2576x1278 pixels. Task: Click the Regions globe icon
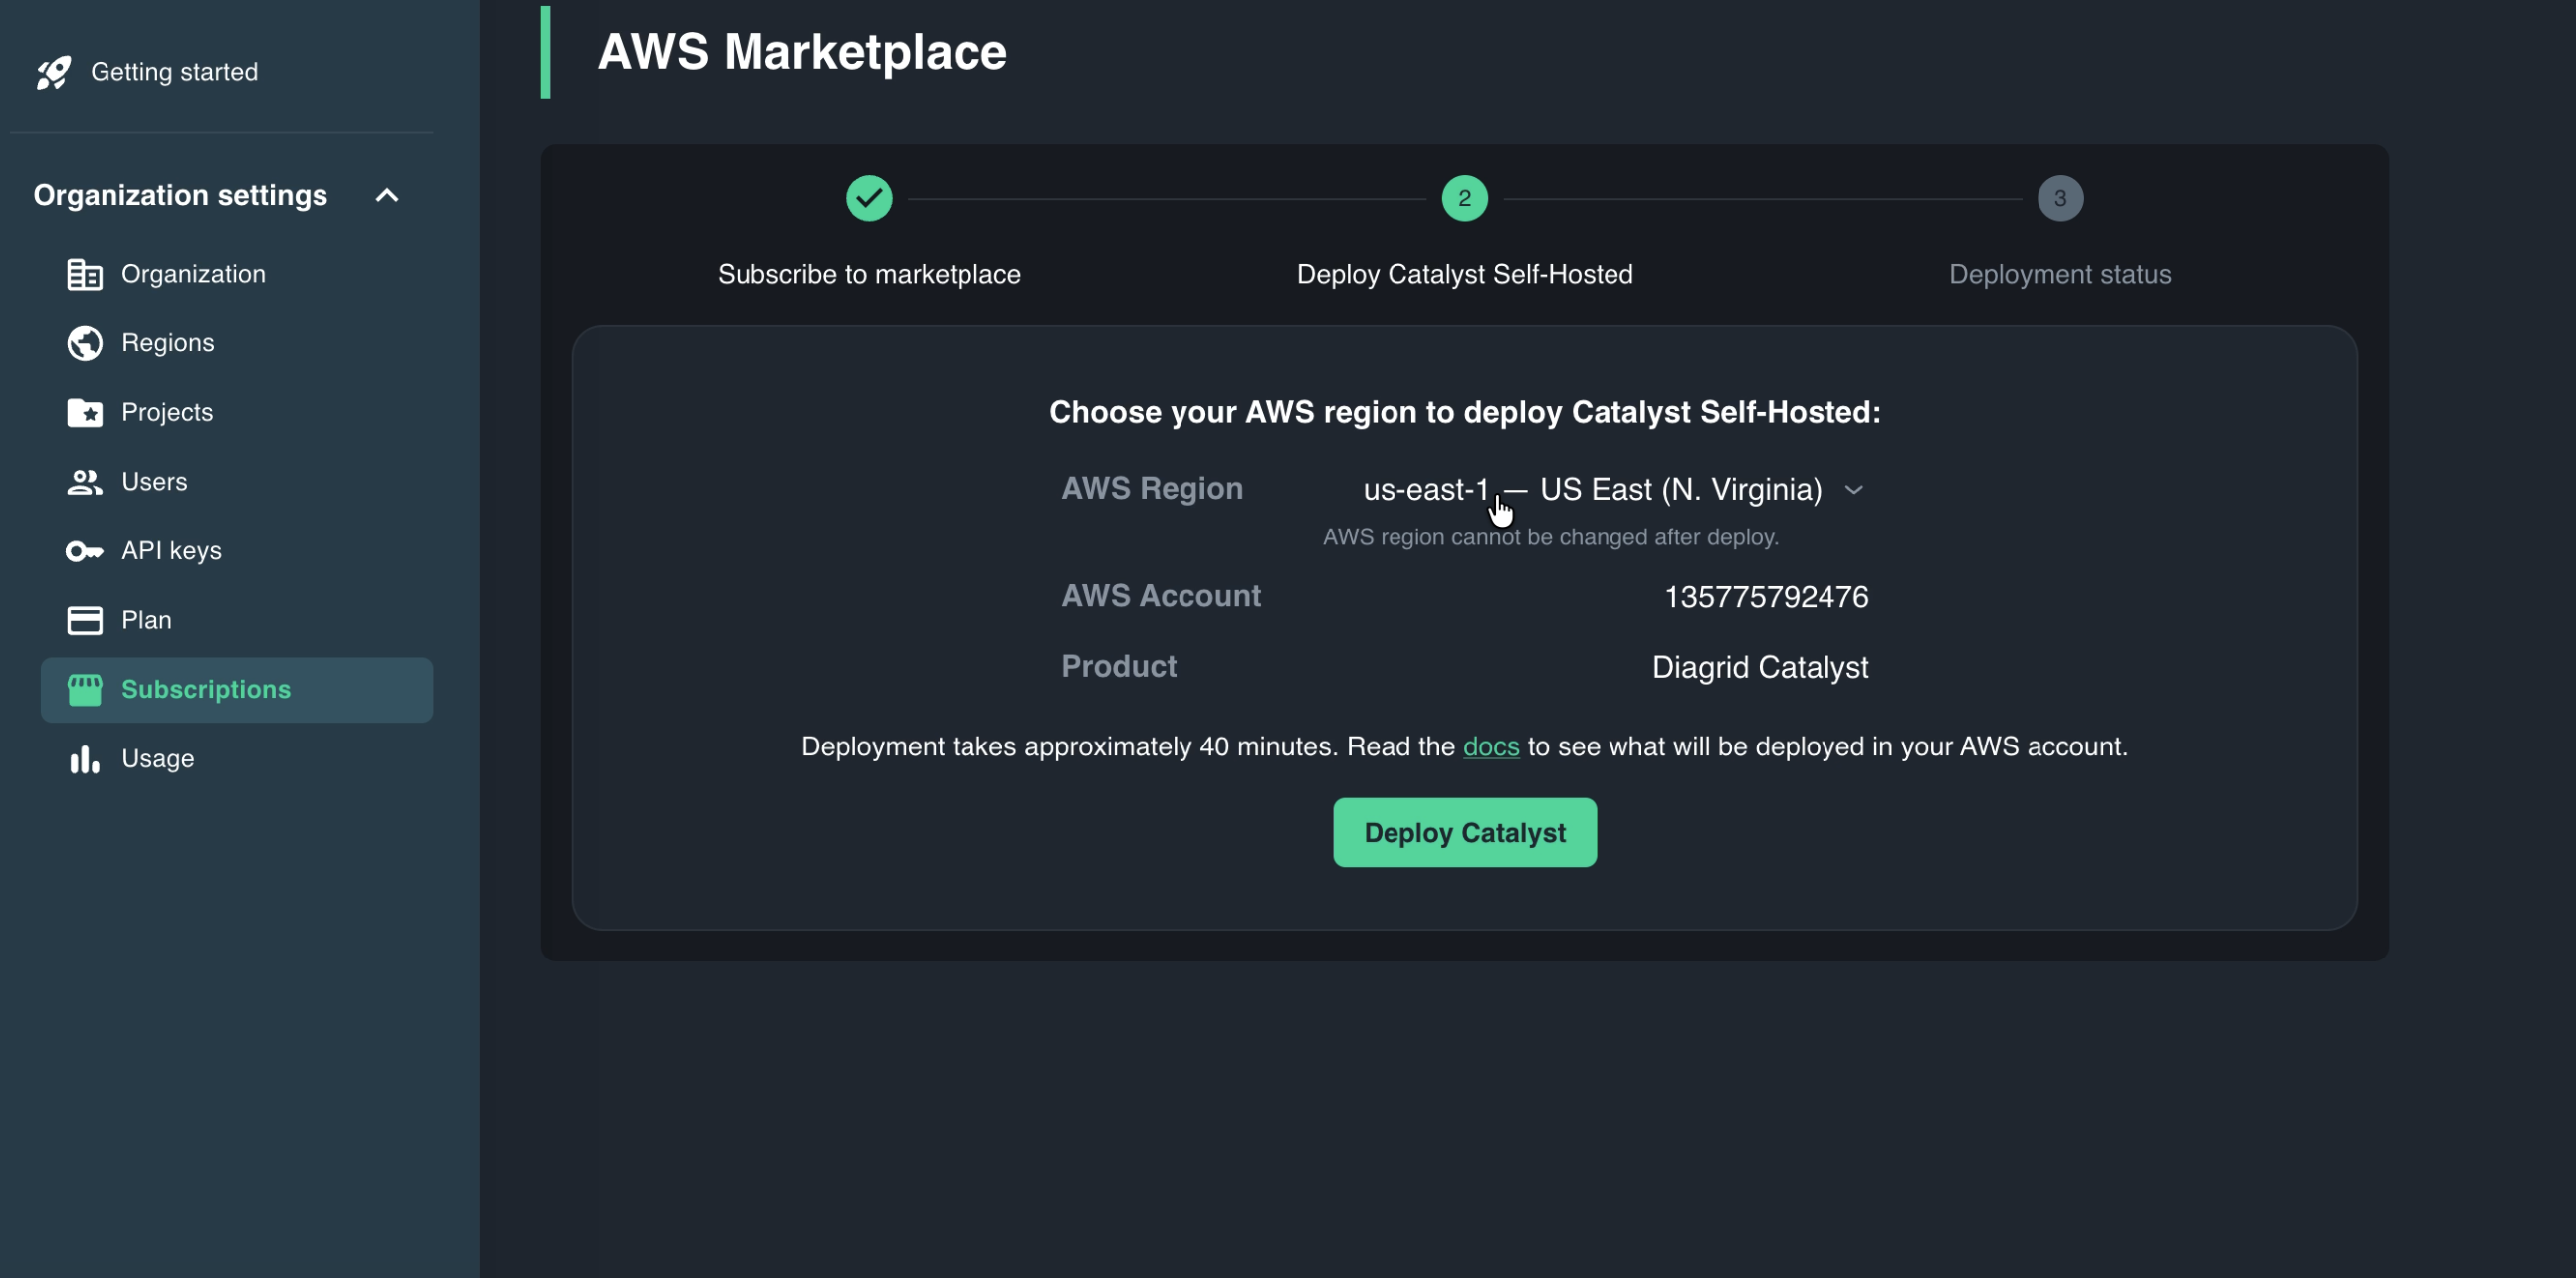pyautogui.click(x=85, y=343)
